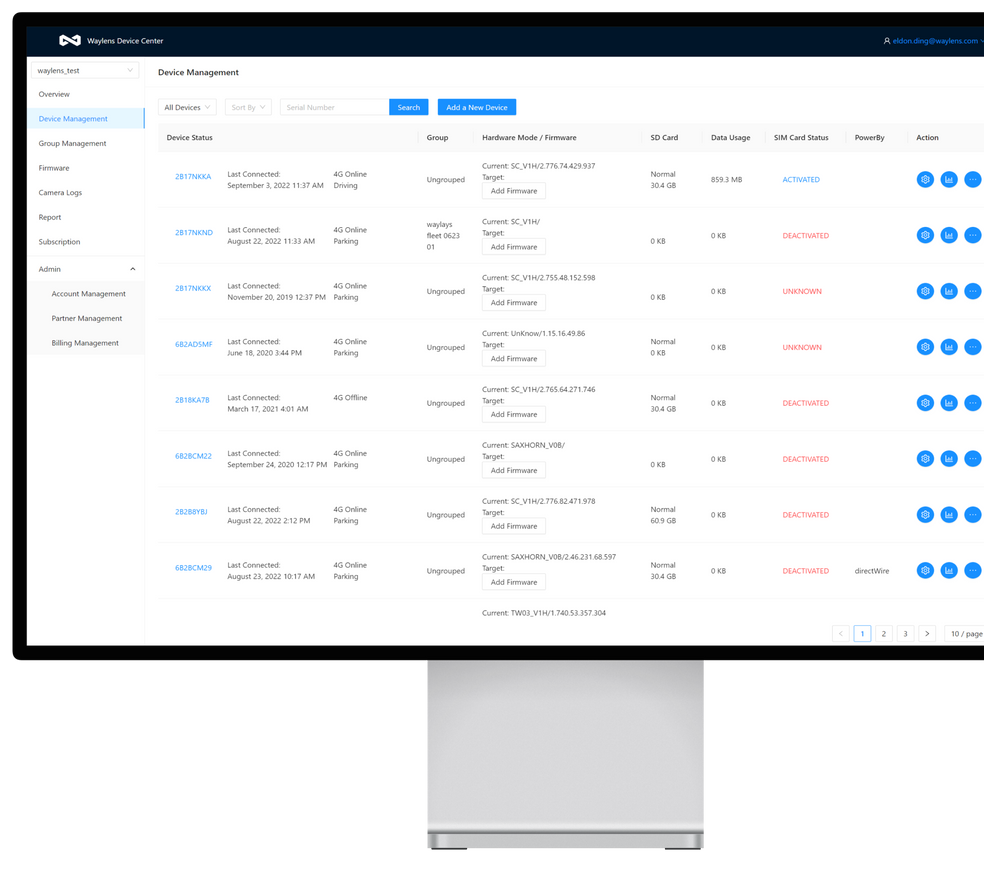Open the All Devices filter dropdown
Screen dimensions: 984x870
point(187,107)
